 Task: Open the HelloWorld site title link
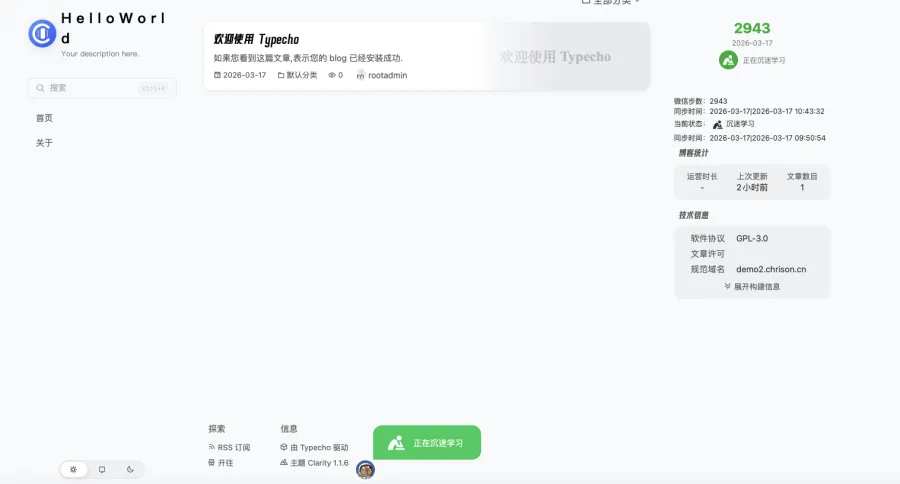click(114, 28)
